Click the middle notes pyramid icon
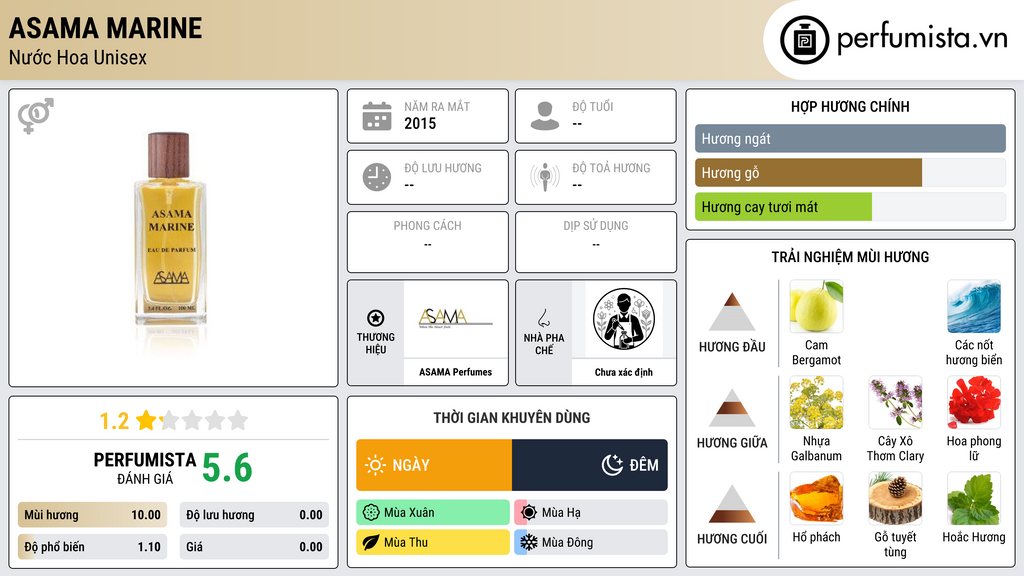The image size is (1024, 576). click(732, 408)
